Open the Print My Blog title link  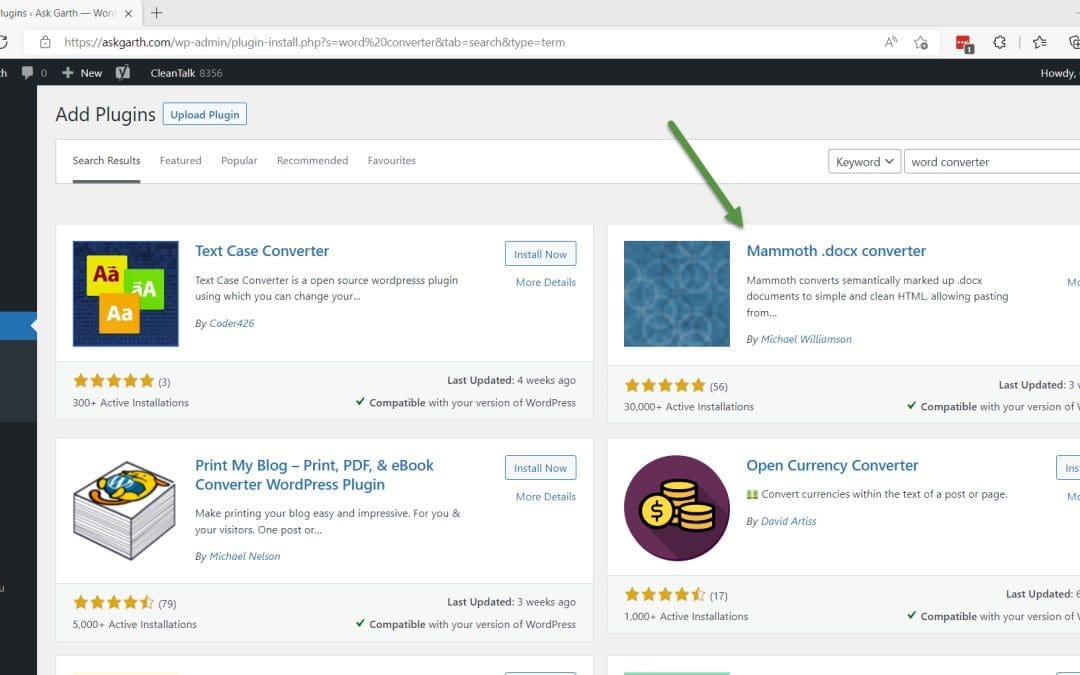(314, 475)
